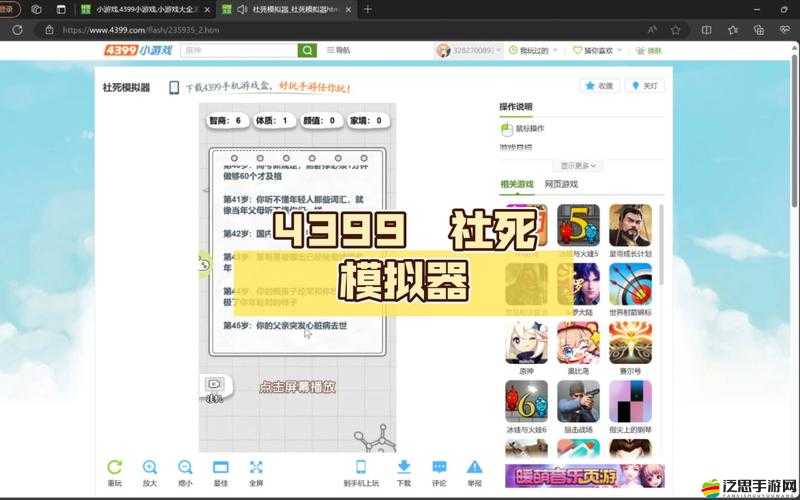
Task: Open the 到手机上玩 phone icon
Action: click(361, 467)
